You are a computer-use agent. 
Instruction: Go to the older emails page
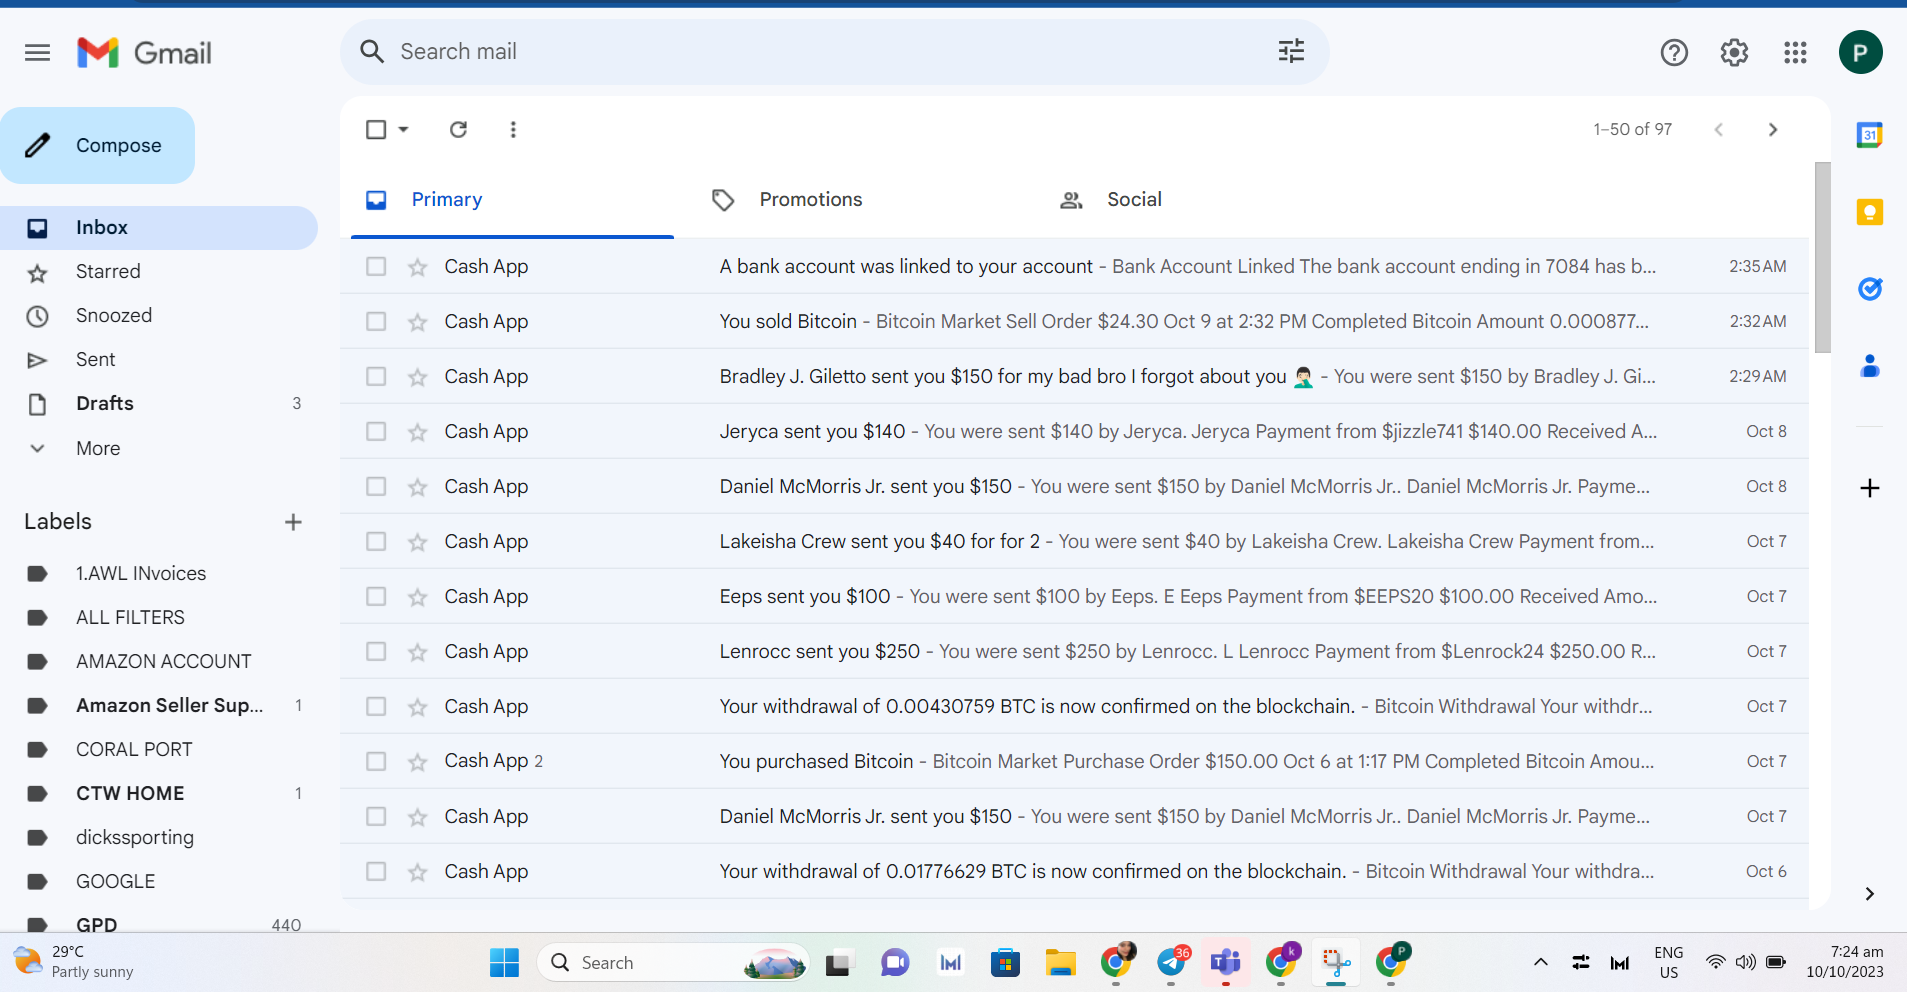click(x=1772, y=129)
